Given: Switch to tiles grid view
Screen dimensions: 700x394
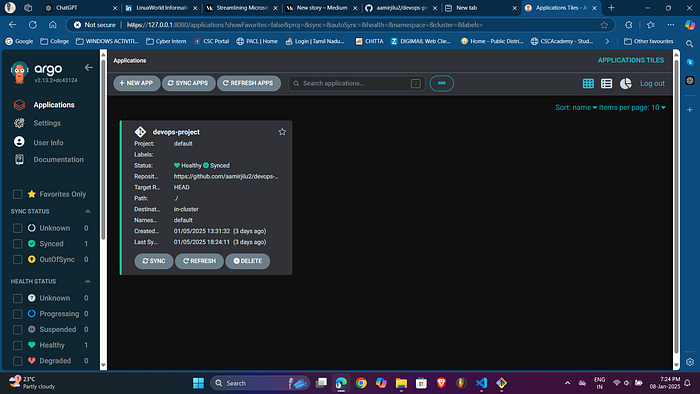Looking at the screenshot, I should click(588, 83).
